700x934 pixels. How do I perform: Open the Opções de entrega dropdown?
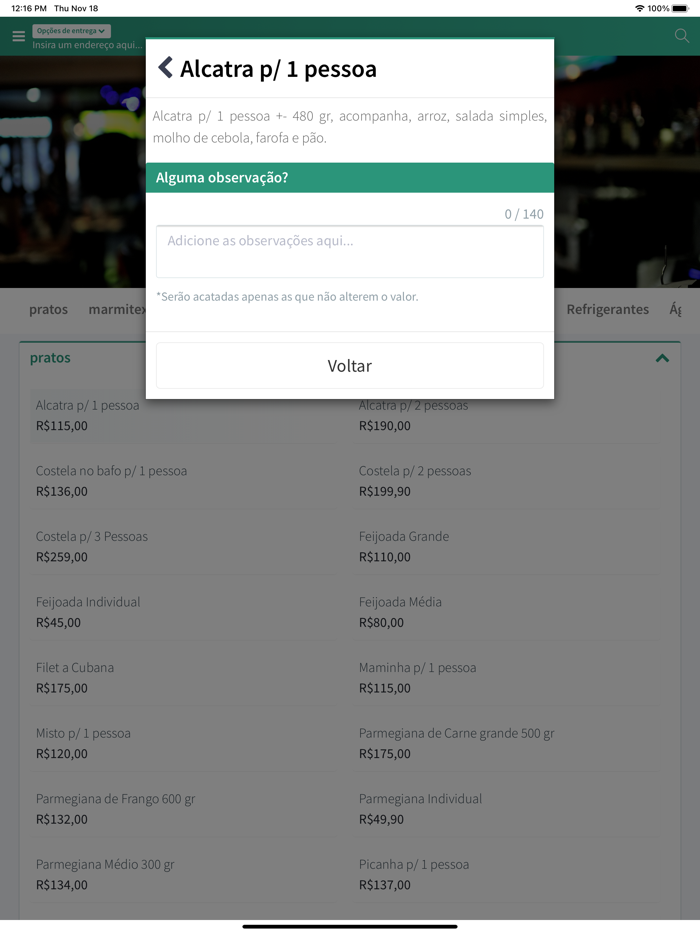pyautogui.click(x=71, y=31)
